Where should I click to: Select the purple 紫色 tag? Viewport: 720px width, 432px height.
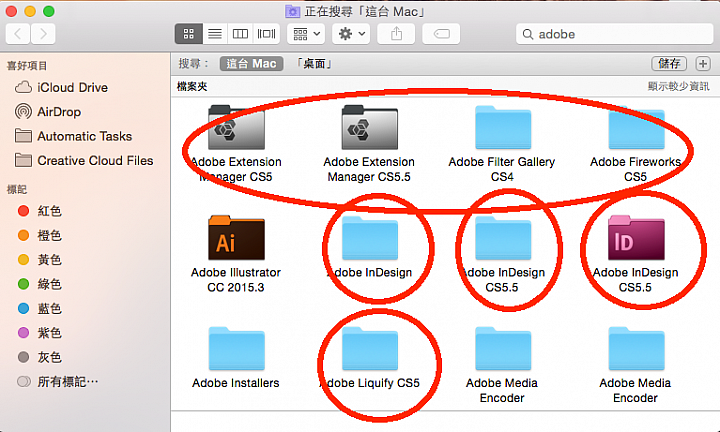pos(39,332)
